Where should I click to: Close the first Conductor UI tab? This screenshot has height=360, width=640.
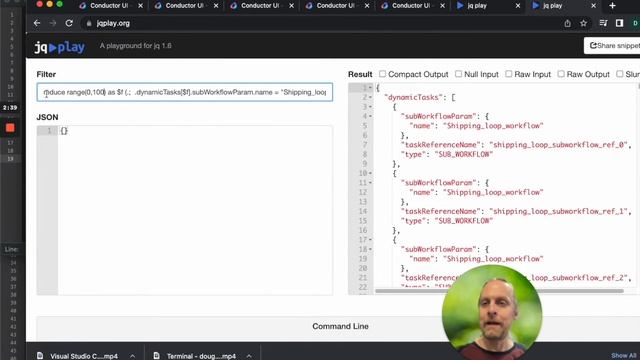coord(140,6)
